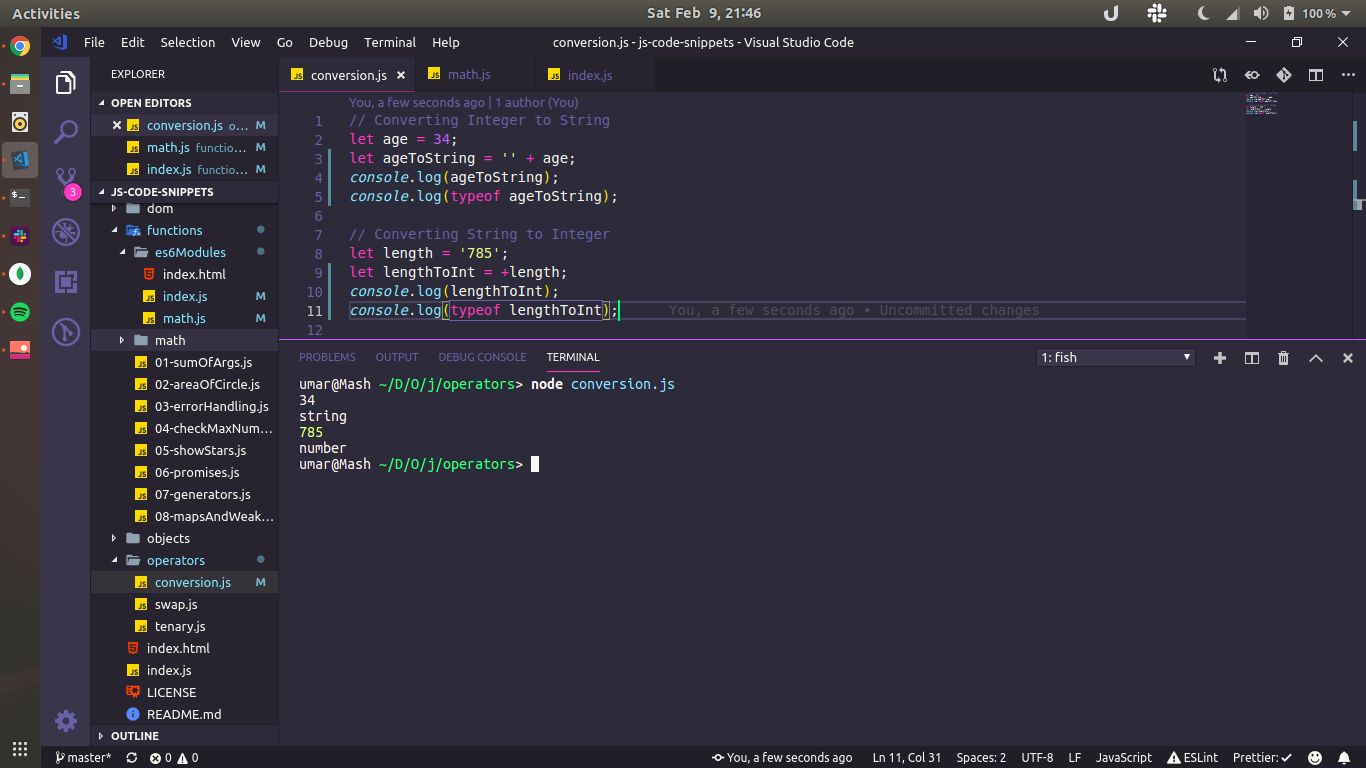Open the File menu
Image resolution: width=1366 pixels, height=768 pixels.
pos(94,42)
